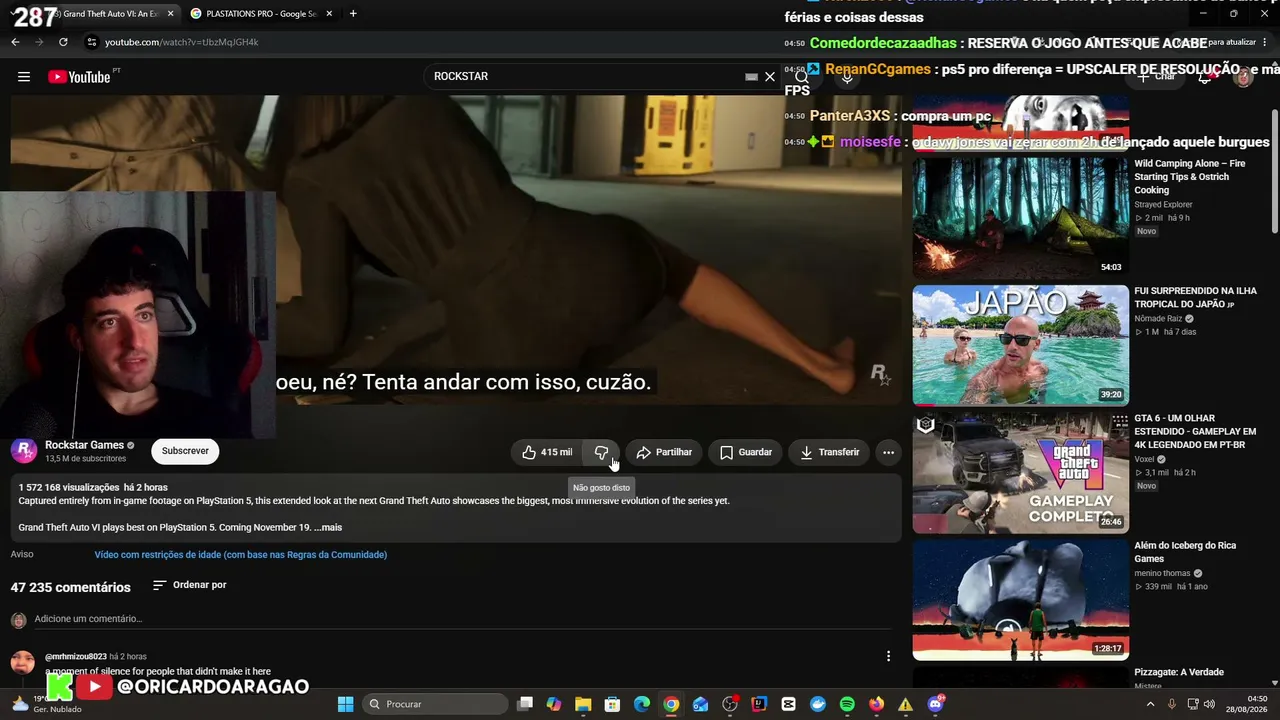Viewport: 1280px width, 720px height.
Task: Close the Grand Theft Auto VI tab
Action: (x=171, y=14)
